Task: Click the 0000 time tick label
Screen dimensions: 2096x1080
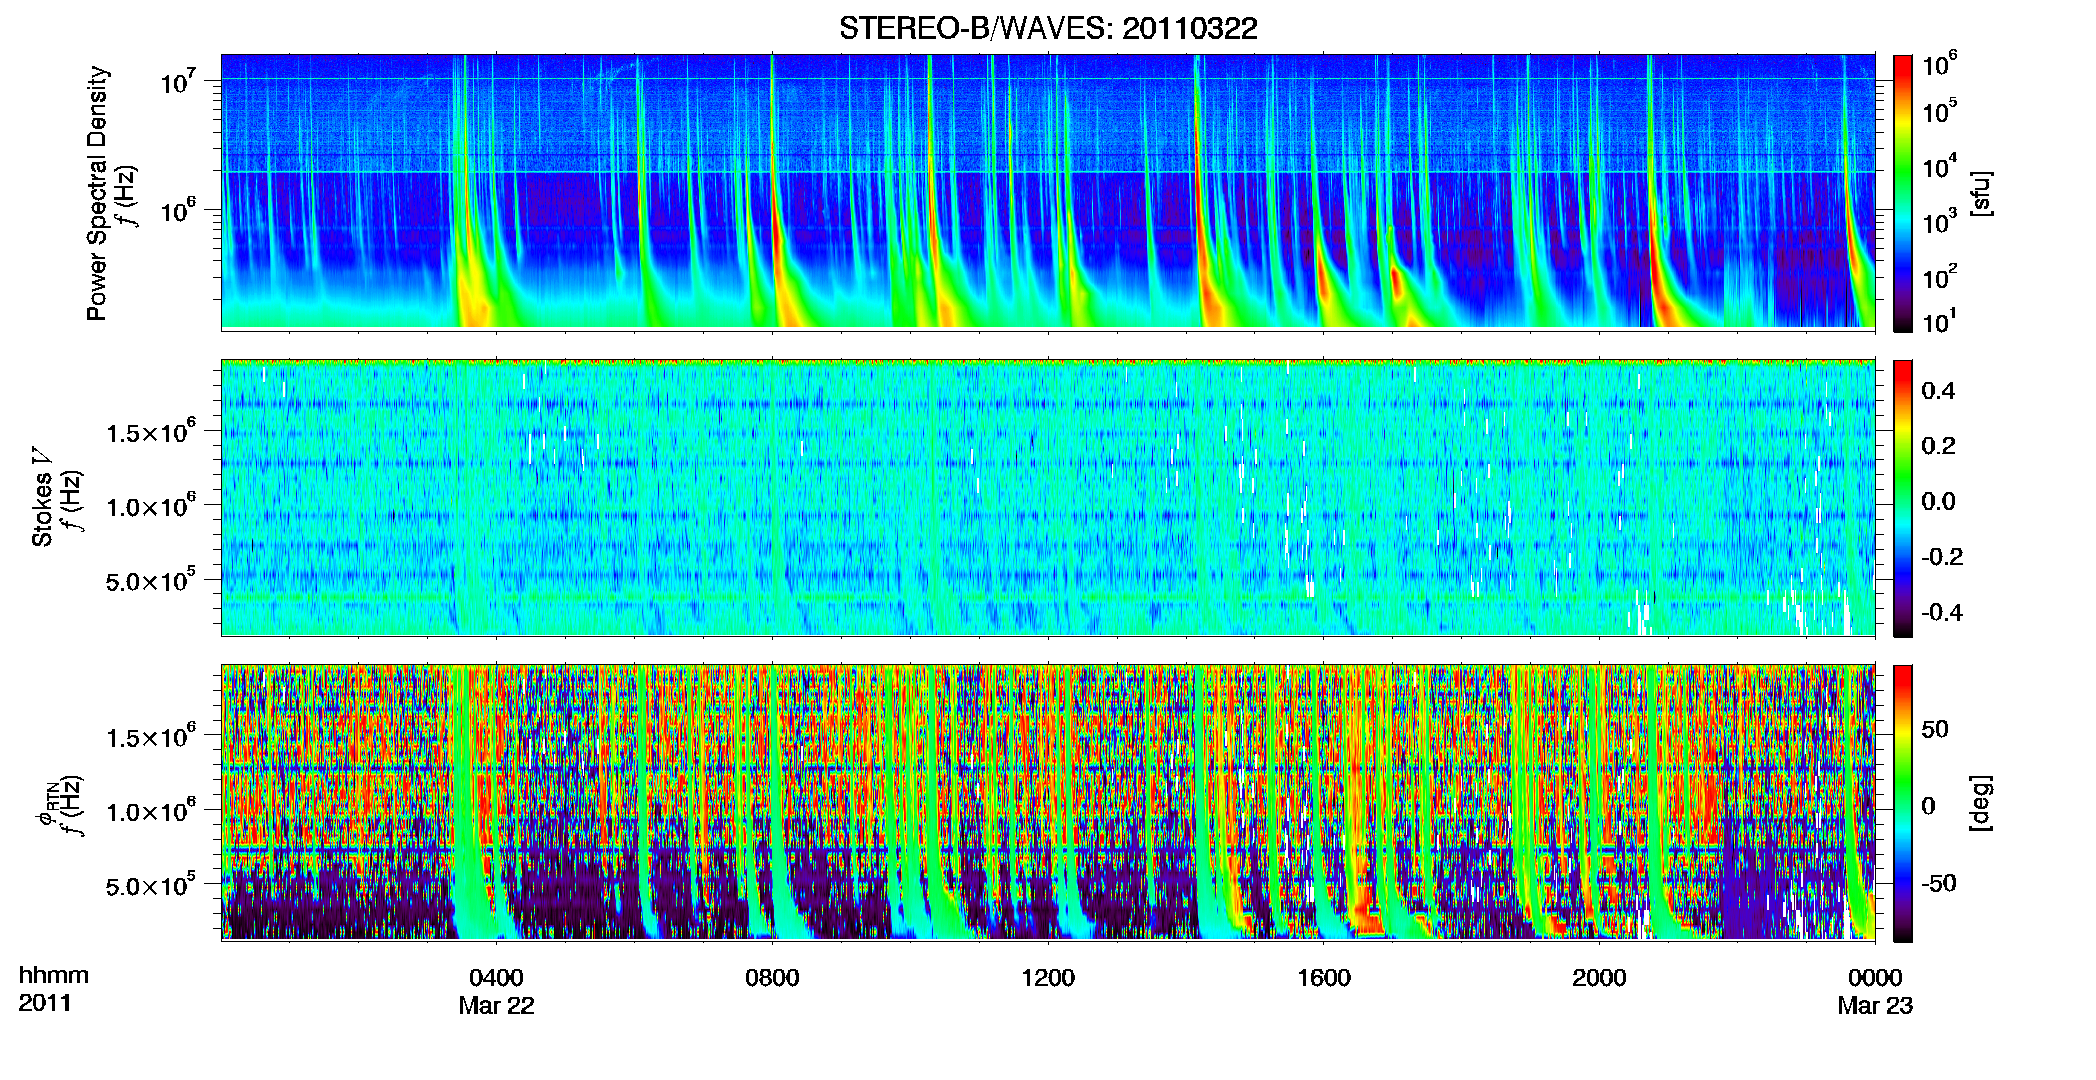Action: click(x=1875, y=977)
